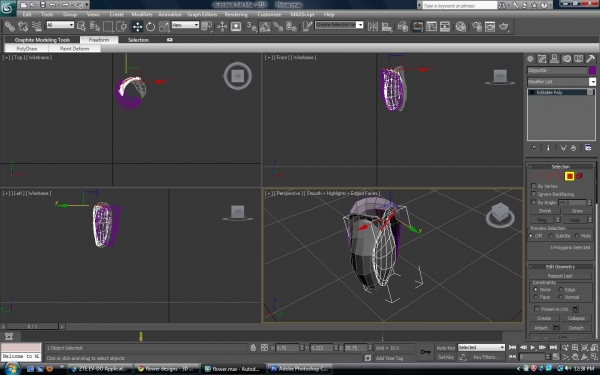Switch to the Graphite Modeling Tools tab
The width and height of the screenshot is (600, 375).
pos(42,40)
